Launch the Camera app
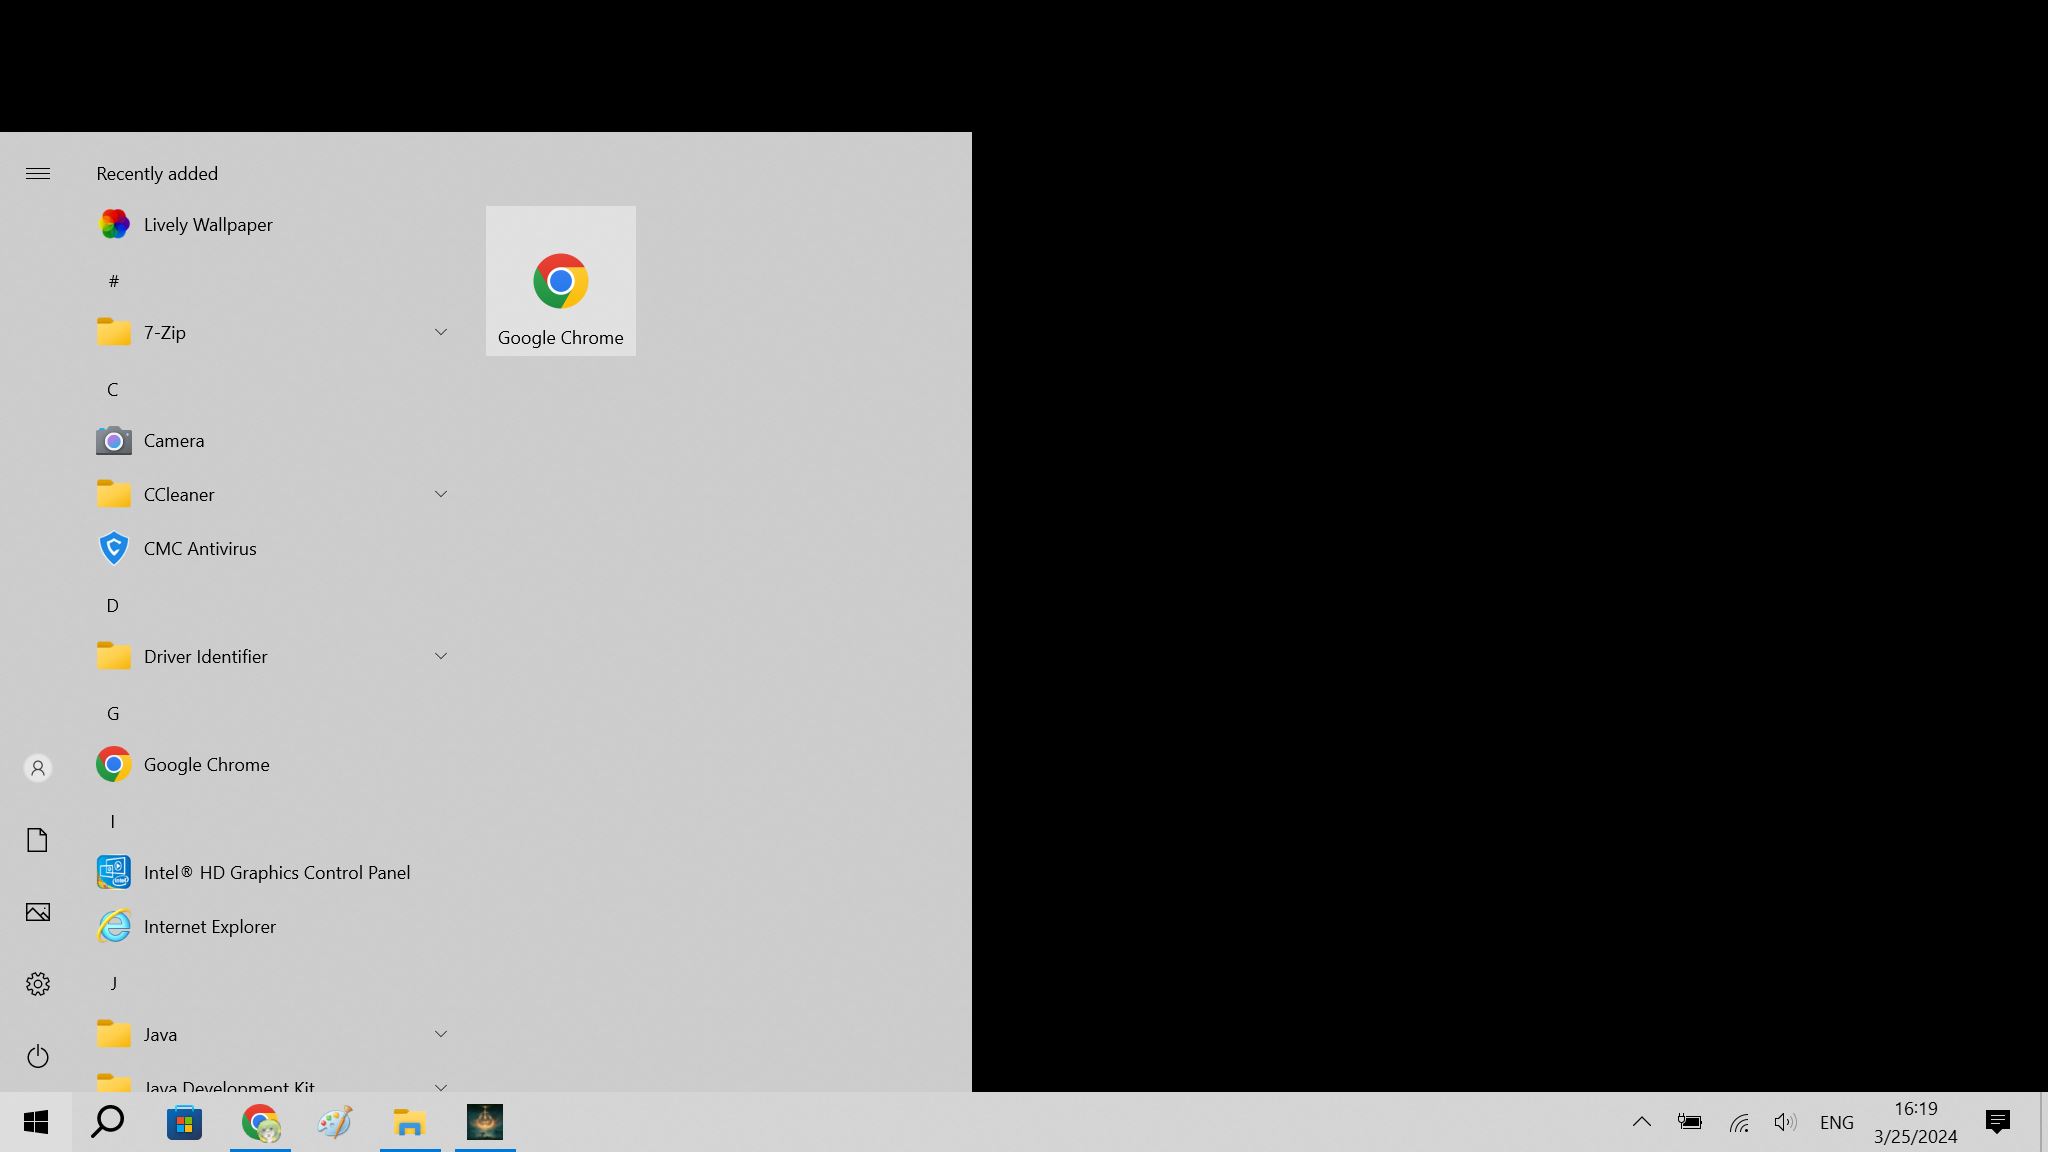Screen dimensions: 2048x1152 click(173, 441)
